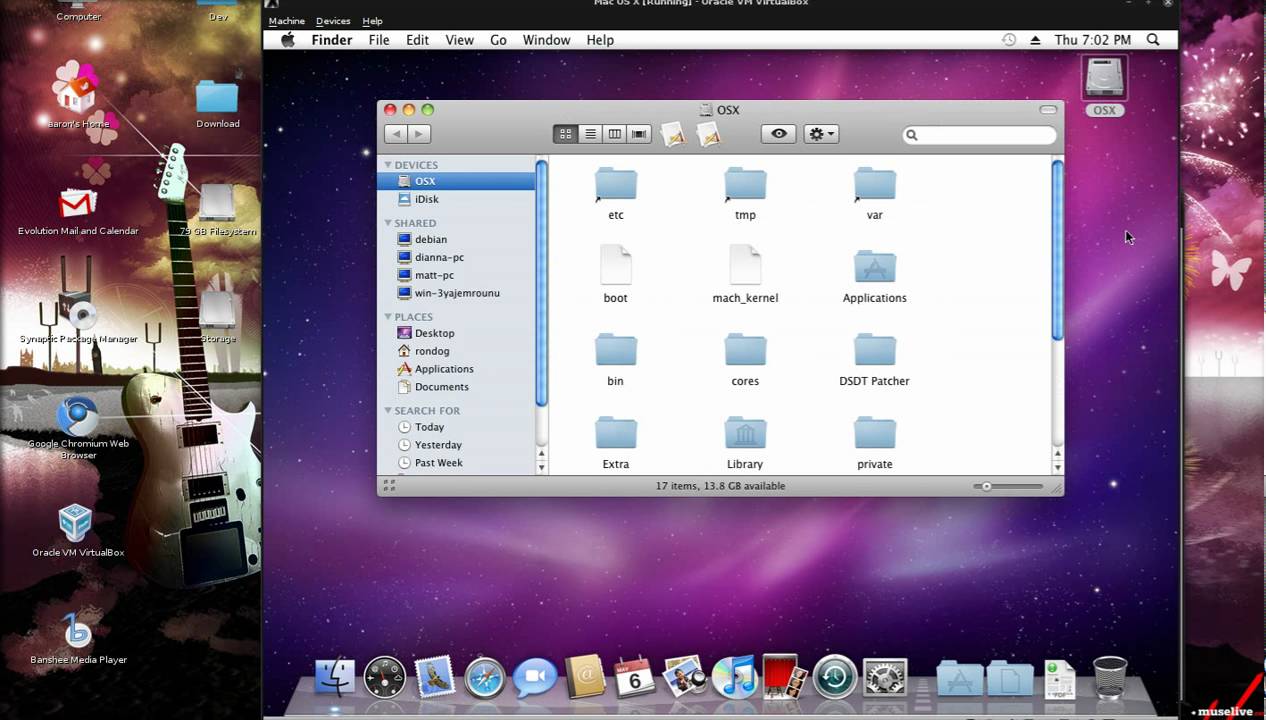Open the Applications stack in dock
Viewport: 1266px width, 720px height.
pyautogui.click(x=959, y=680)
